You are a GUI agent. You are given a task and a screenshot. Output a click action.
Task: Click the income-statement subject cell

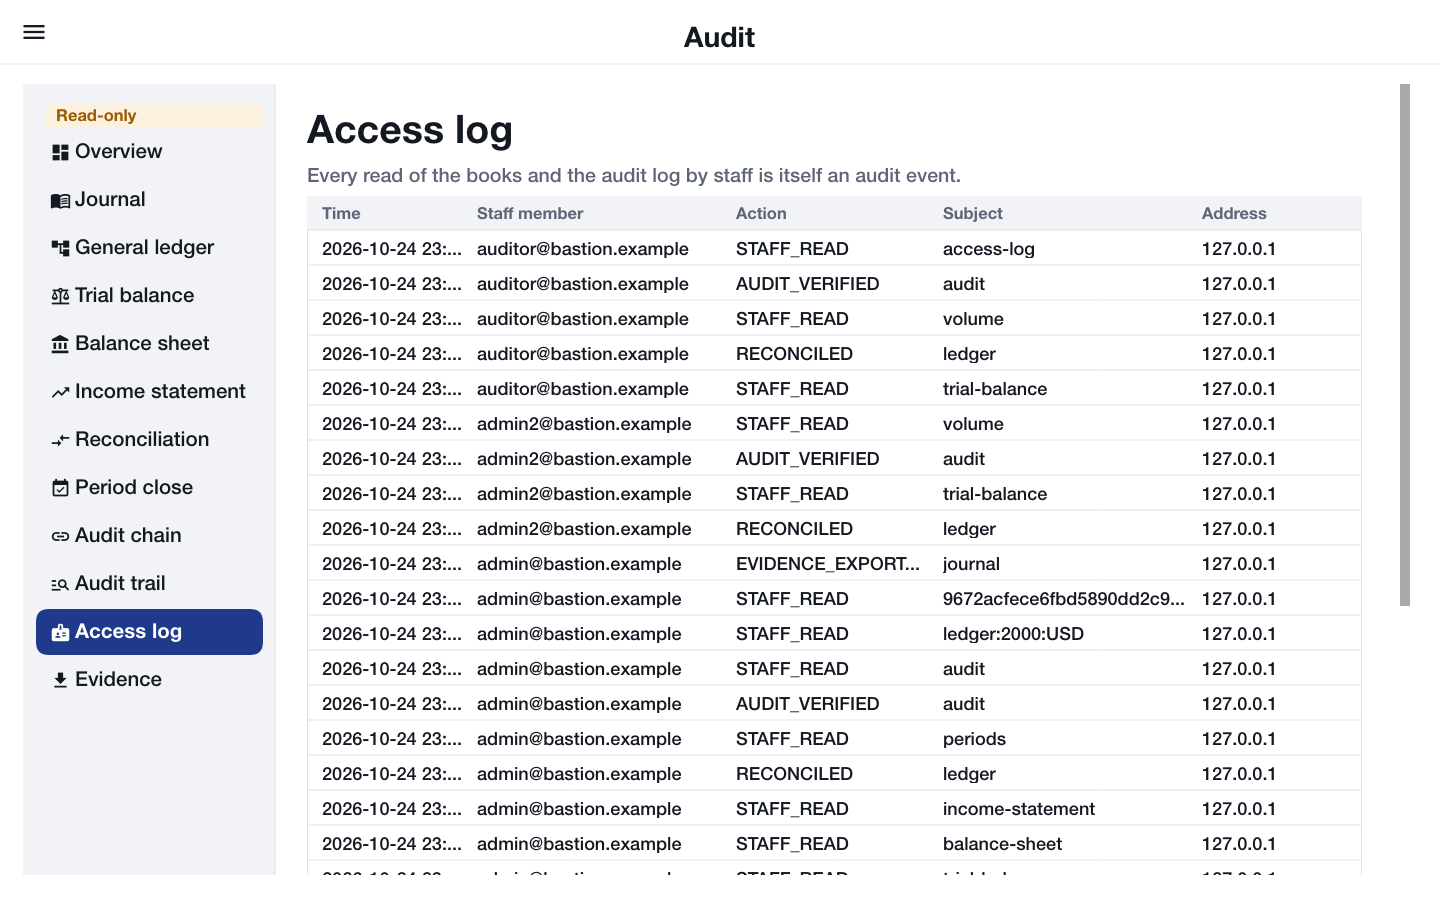pos(1019,809)
